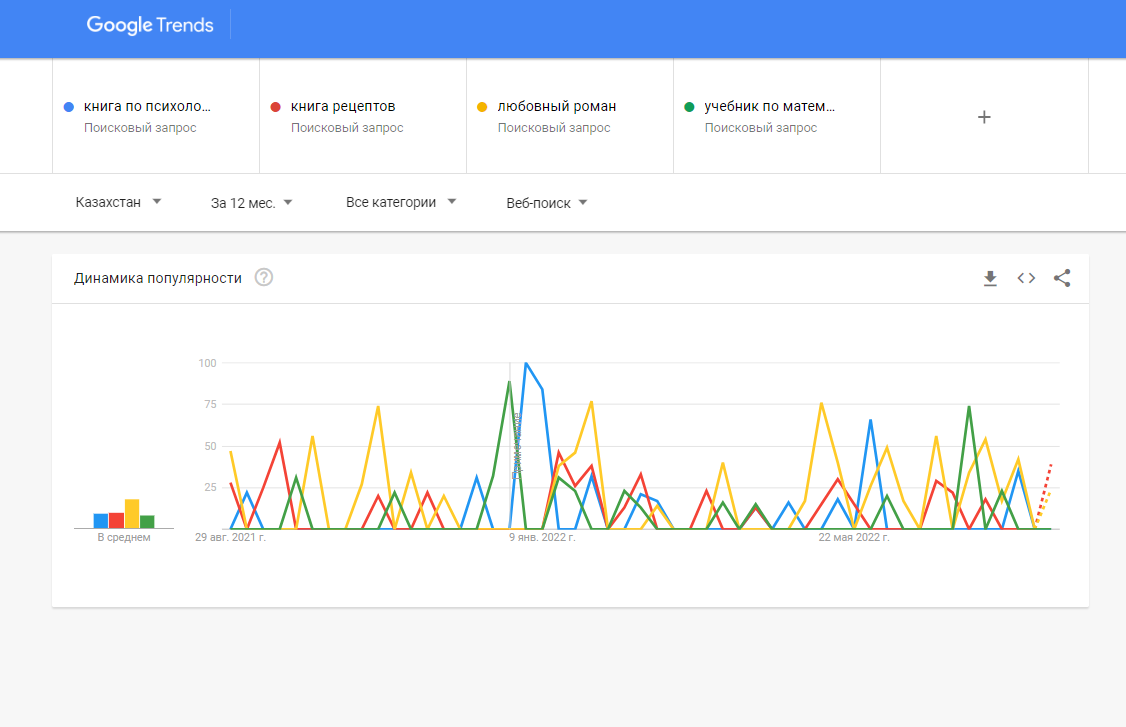The image size is (1126, 727).
Task: Expand the Казахстан region dropdown
Action: coord(118,203)
